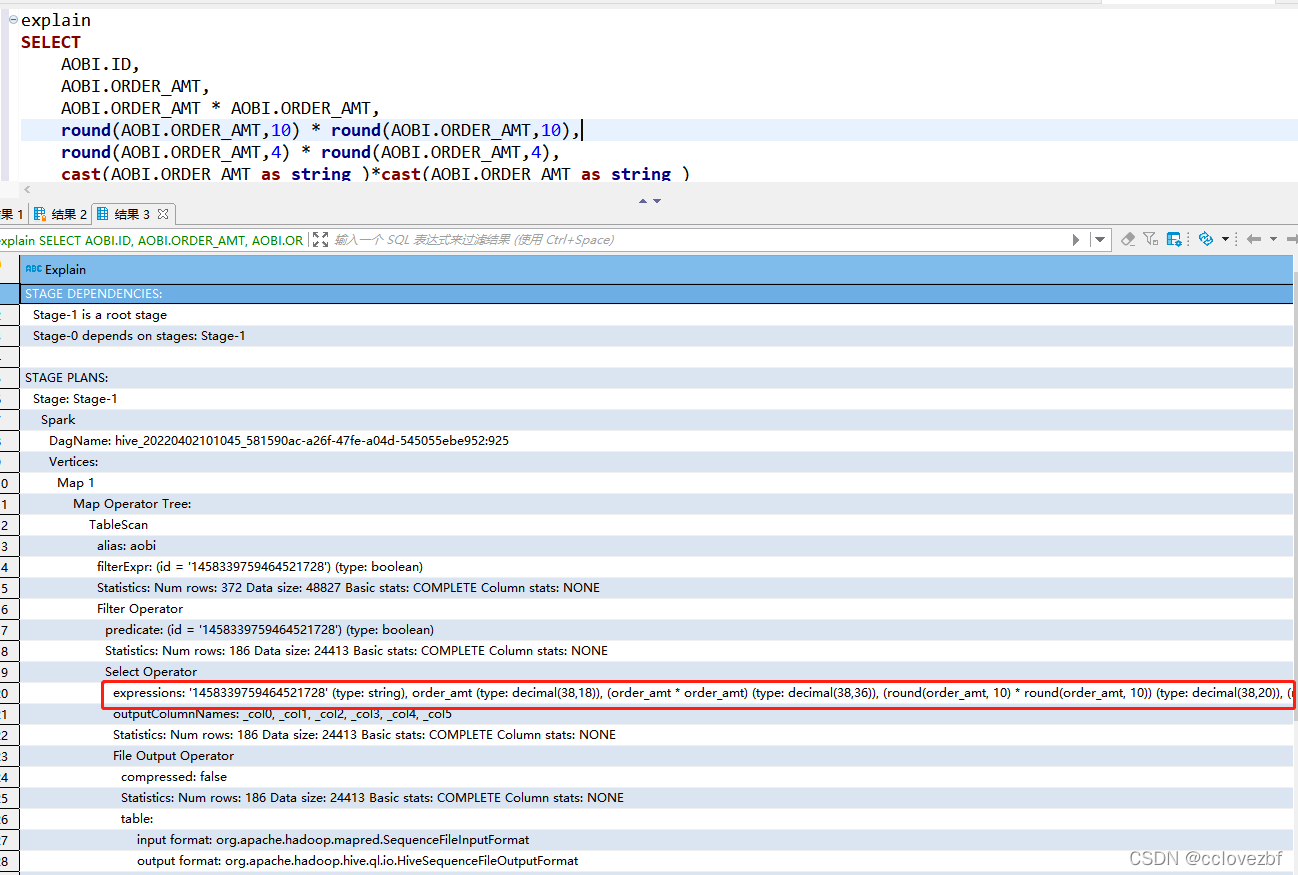Click the grid panel configuration icon

pos(1174,239)
